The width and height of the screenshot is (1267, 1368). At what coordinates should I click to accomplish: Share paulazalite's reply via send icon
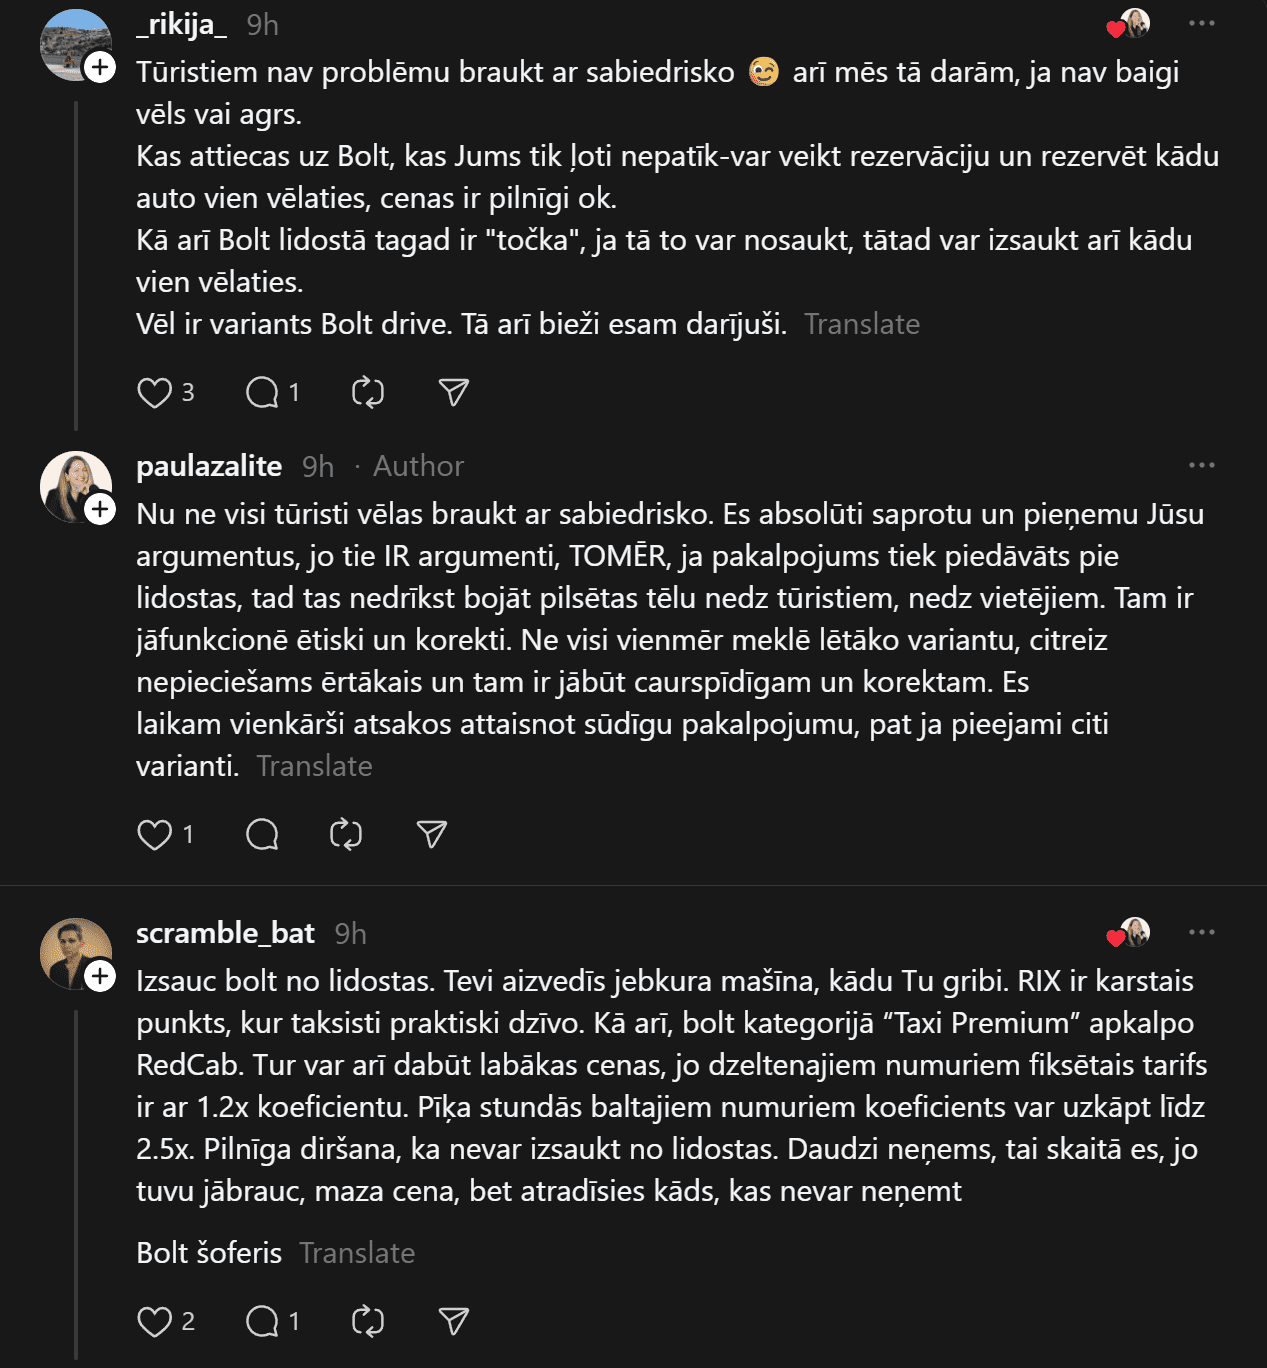(x=432, y=835)
